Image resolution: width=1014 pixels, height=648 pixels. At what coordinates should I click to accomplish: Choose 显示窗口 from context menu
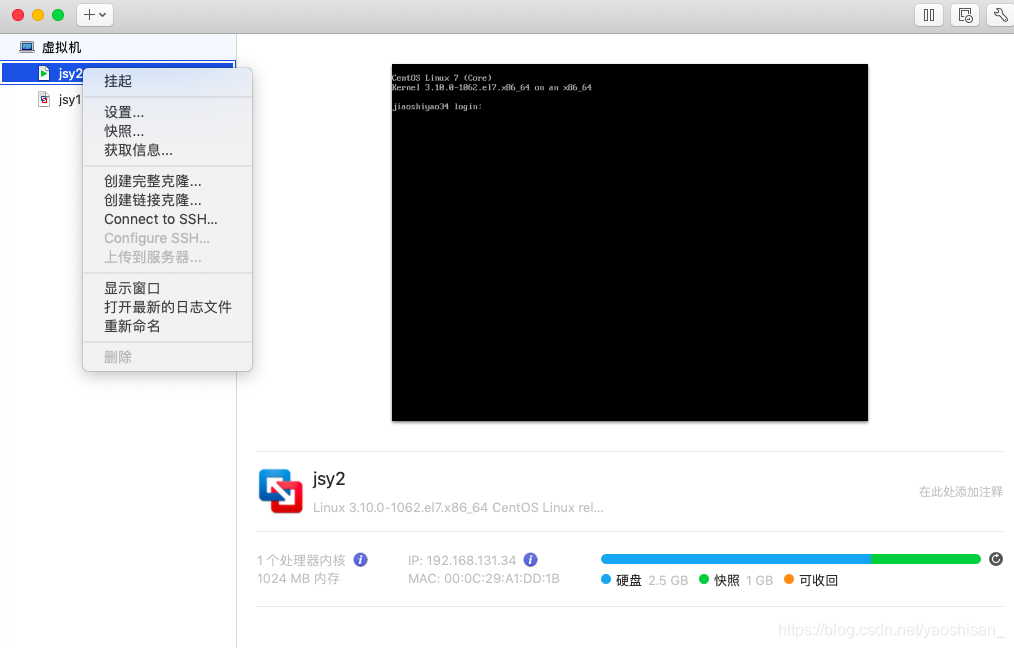point(167,288)
